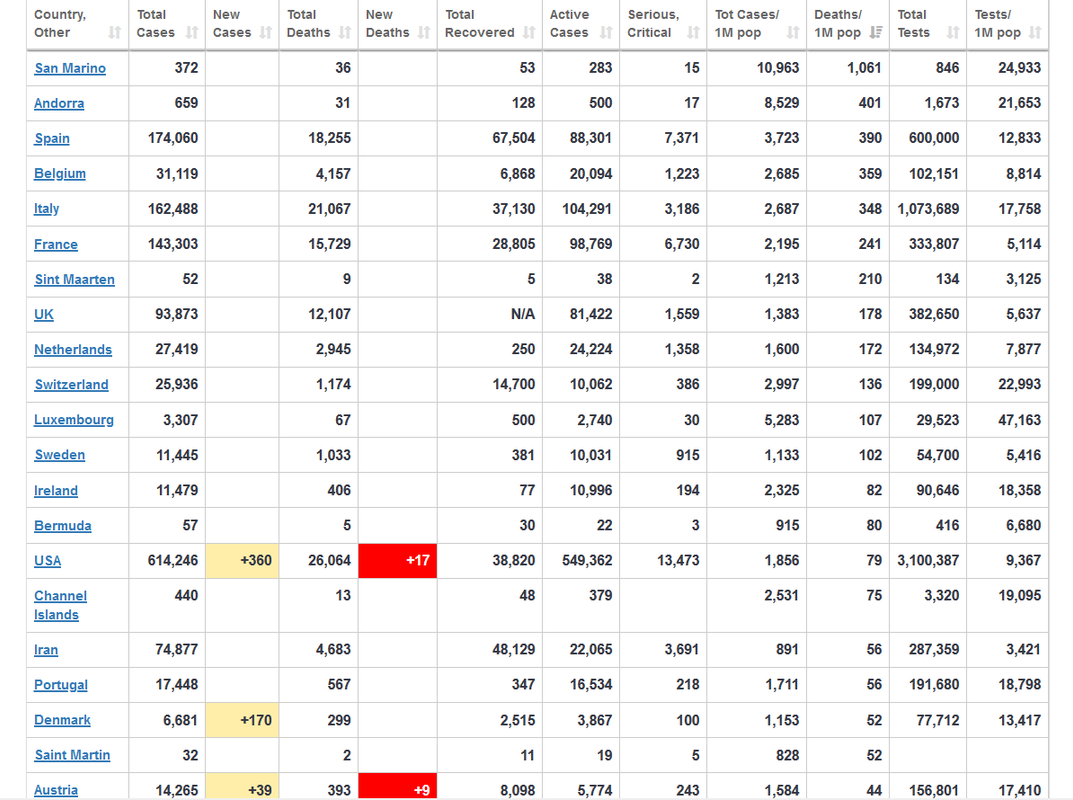Viewport: 1073px width, 800px height.
Task: Click UK total recovered N/A cell
Action: (523, 314)
